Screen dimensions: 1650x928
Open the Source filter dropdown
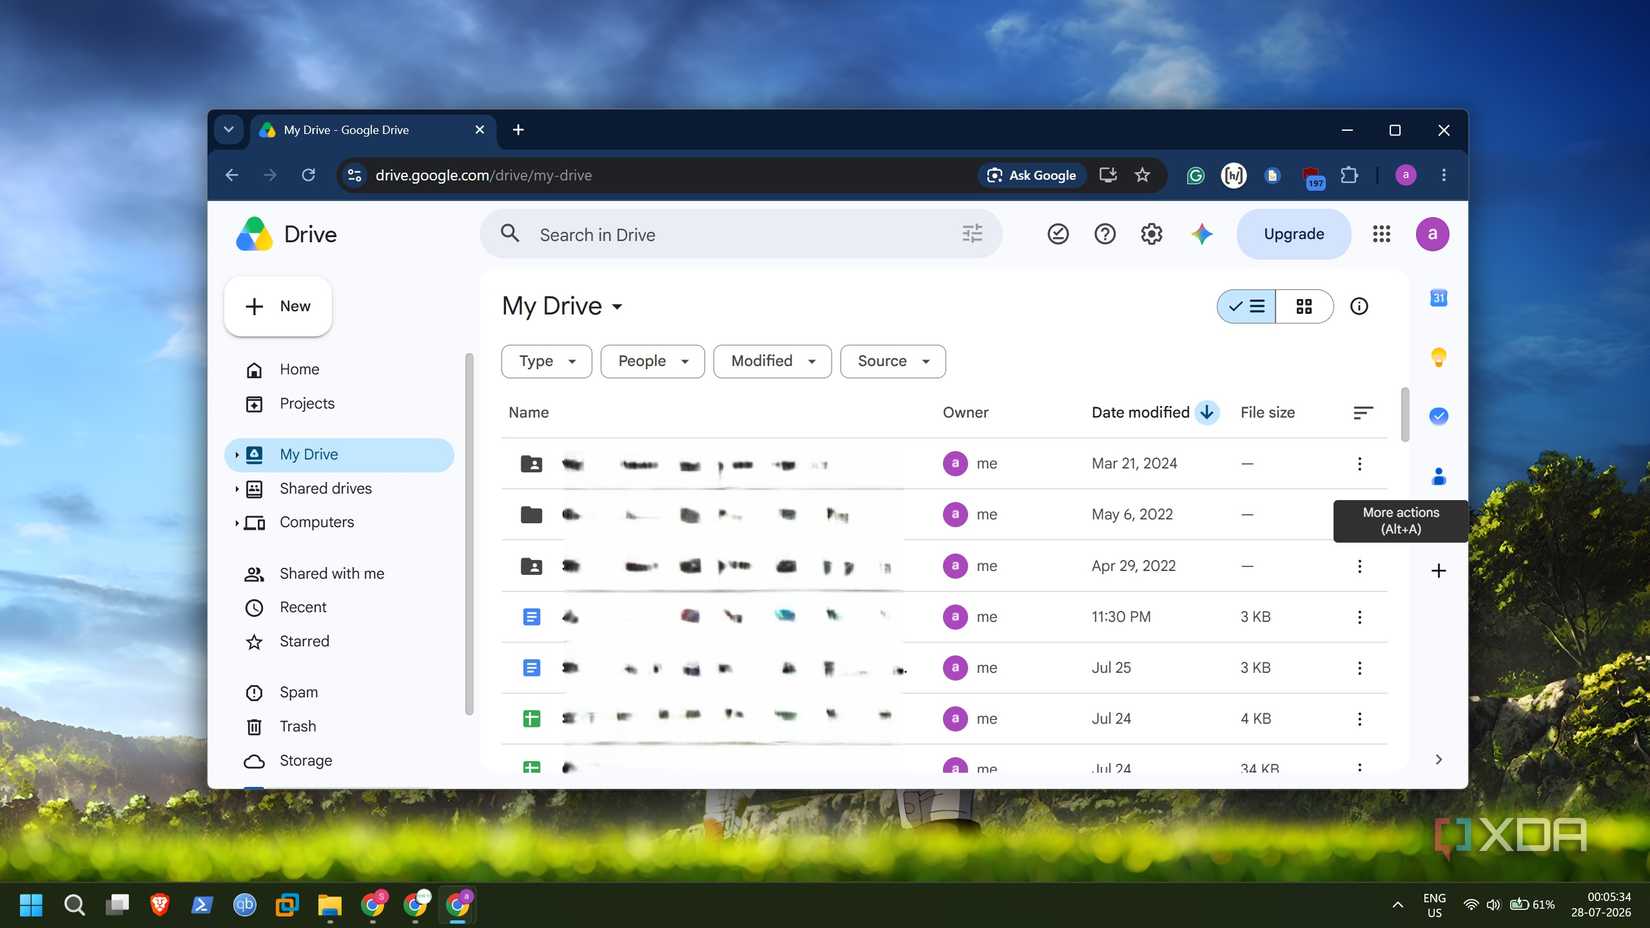[x=893, y=361]
